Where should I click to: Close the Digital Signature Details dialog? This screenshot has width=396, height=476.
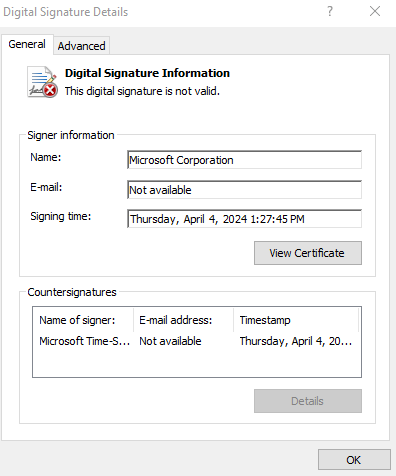pyautogui.click(x=375, y=11)
